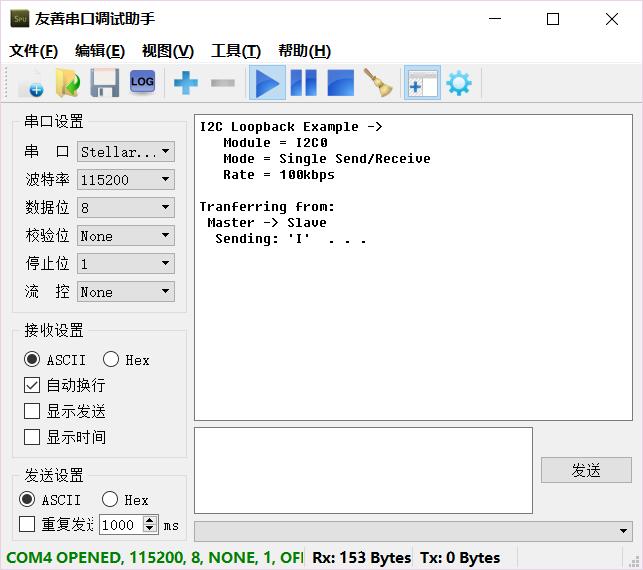The width and height of the screenshot is (643, 570).
Task: Click the Tx: 0 Bytes status
Action: [x=460, y=558]
